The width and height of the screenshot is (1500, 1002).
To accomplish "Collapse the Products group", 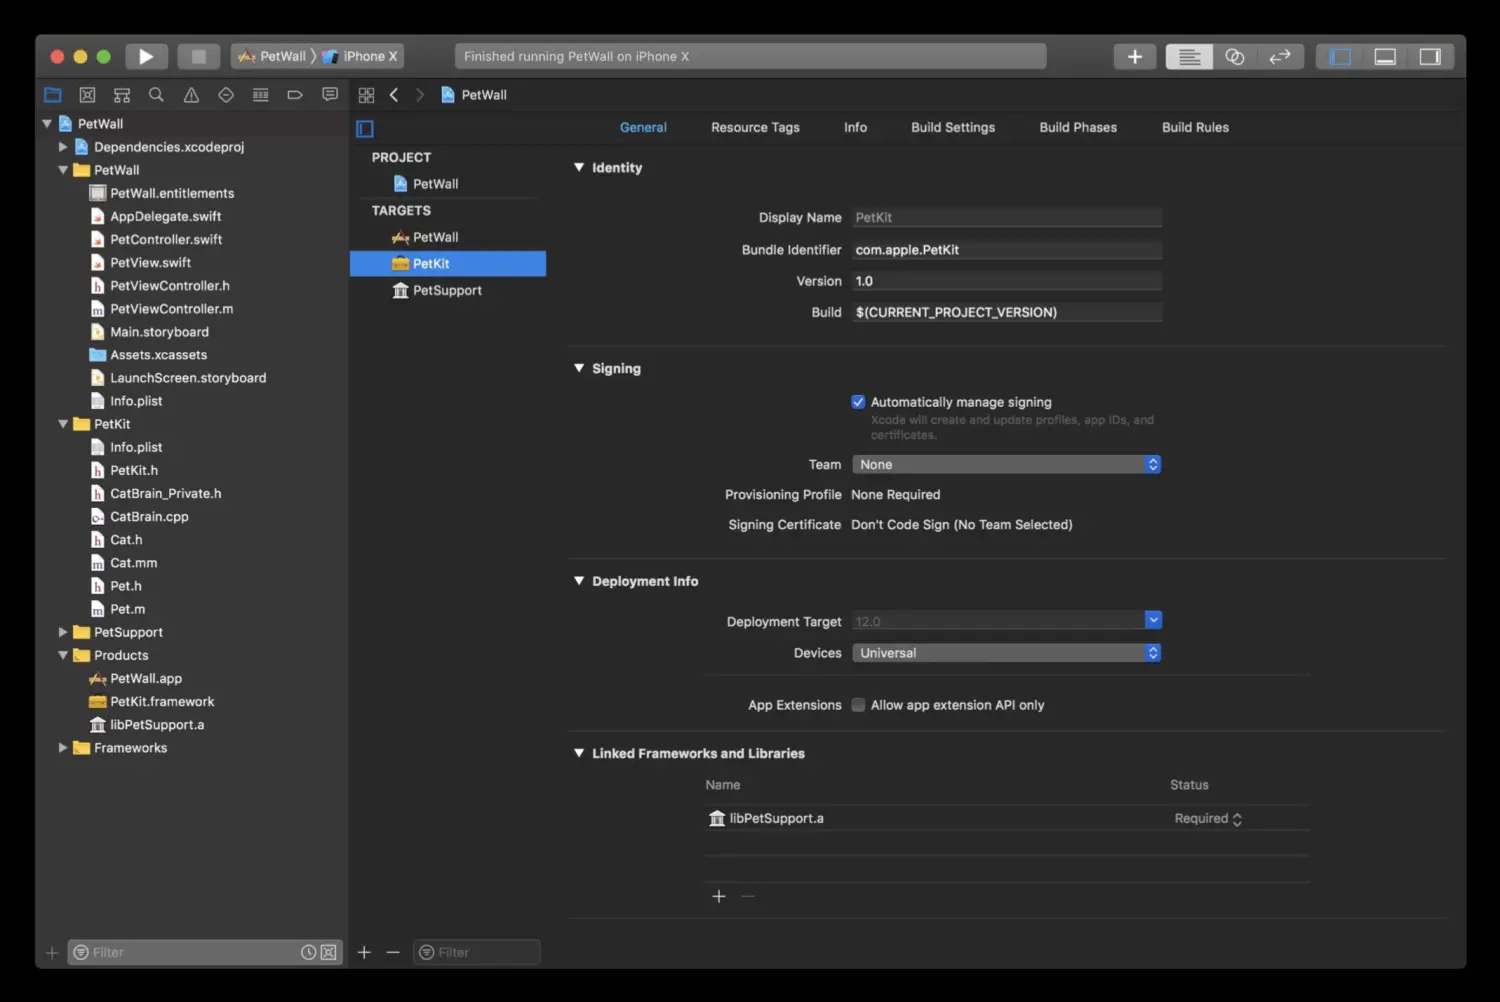I will point(63,655).
